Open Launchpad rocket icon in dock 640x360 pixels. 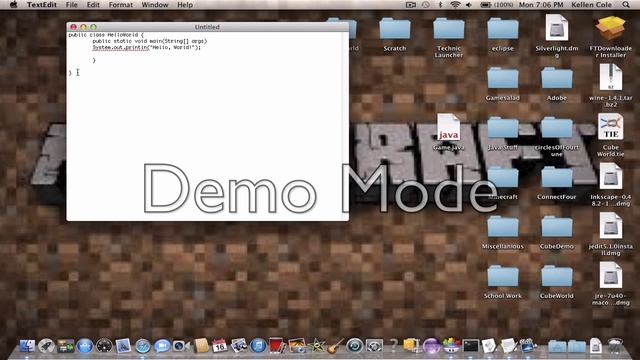(x=46, y=346)
